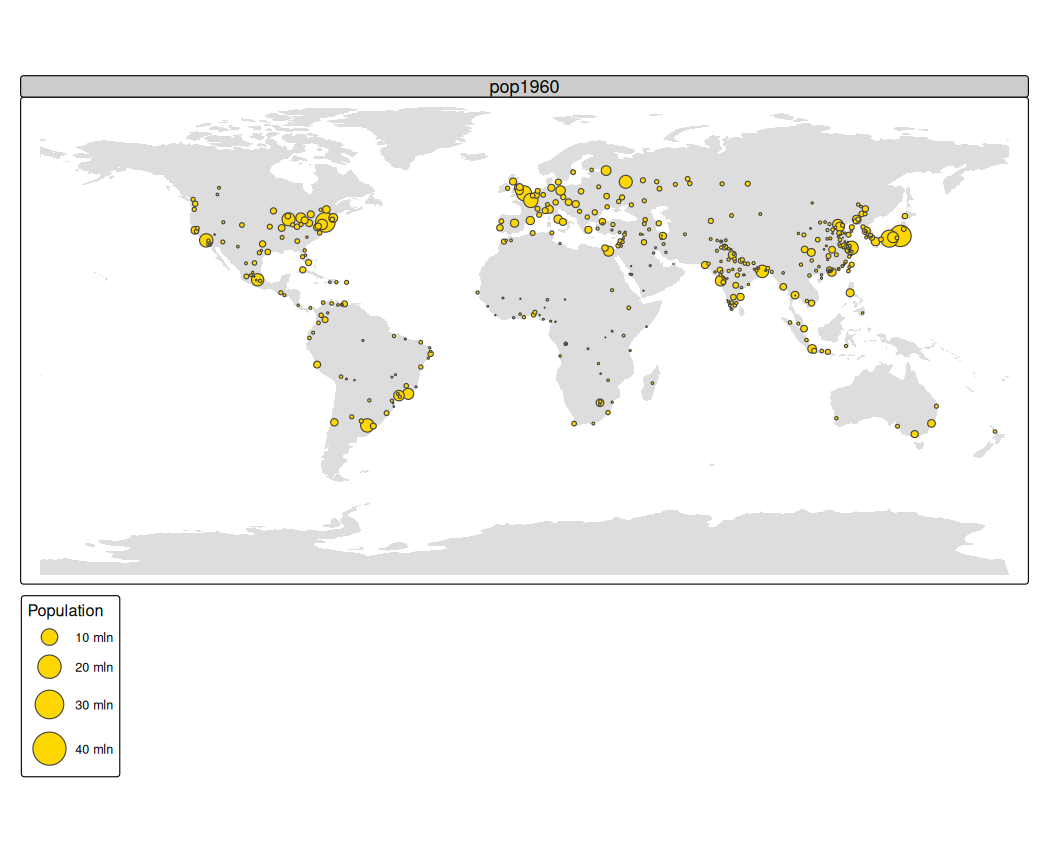This screenshot has height=864, width=1049.
Task: Click the Population legend title
Action: [66, 610]
